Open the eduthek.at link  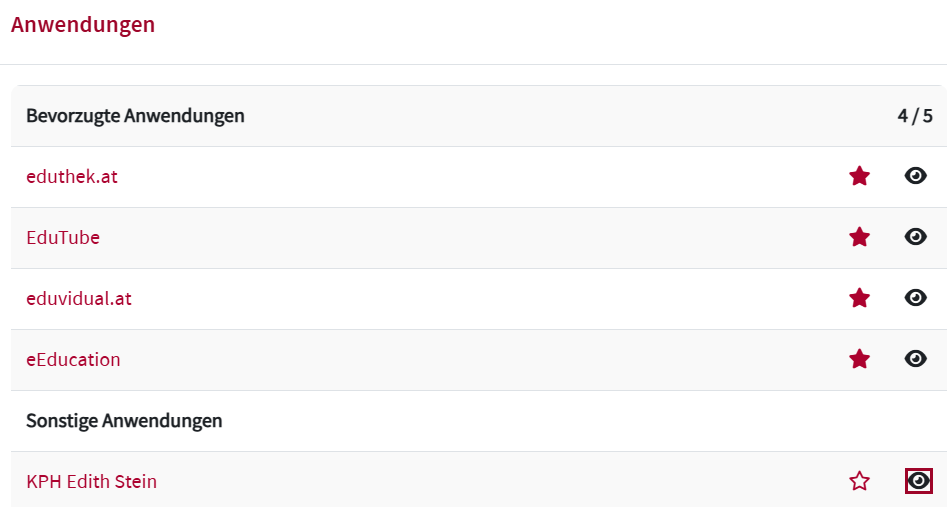(72, 177)
